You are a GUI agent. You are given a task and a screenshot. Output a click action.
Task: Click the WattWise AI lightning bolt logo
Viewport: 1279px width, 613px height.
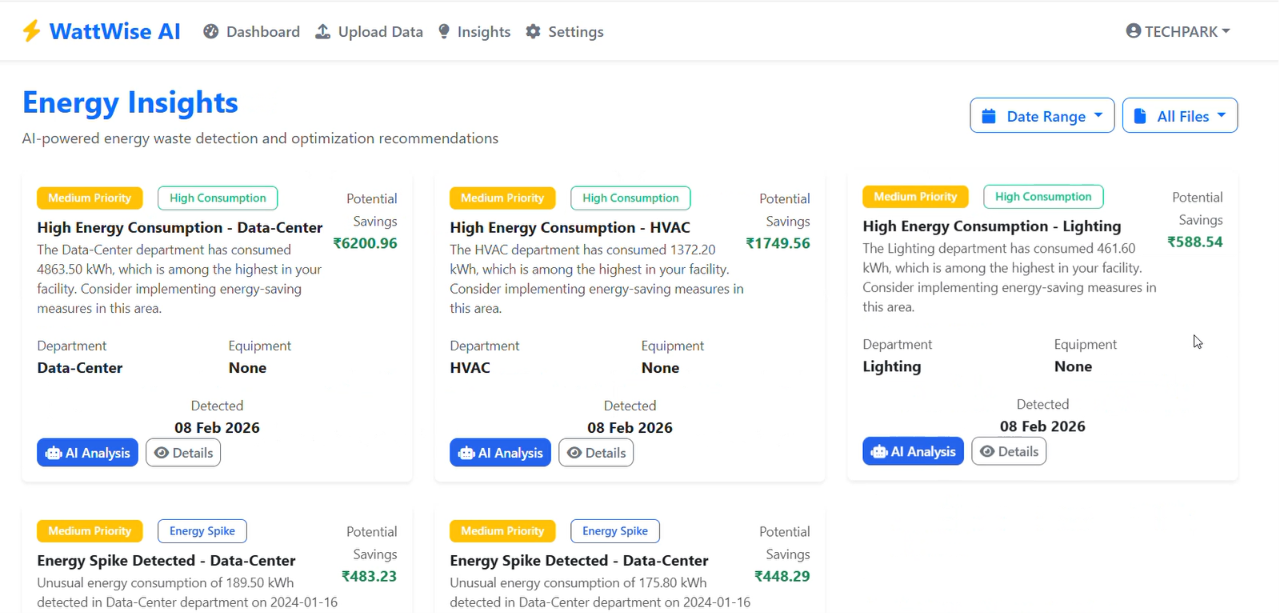pyautogui.click(x=31, y=31)
